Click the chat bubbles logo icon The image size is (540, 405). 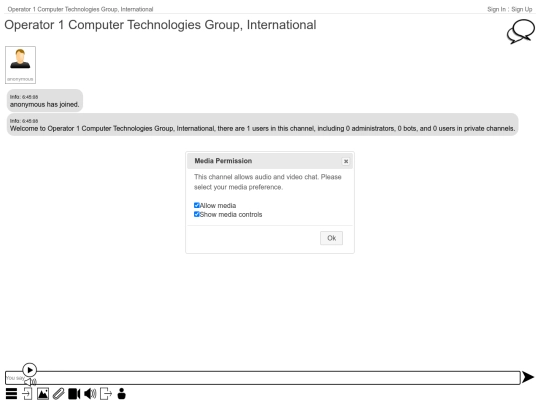tap(521, 31)
